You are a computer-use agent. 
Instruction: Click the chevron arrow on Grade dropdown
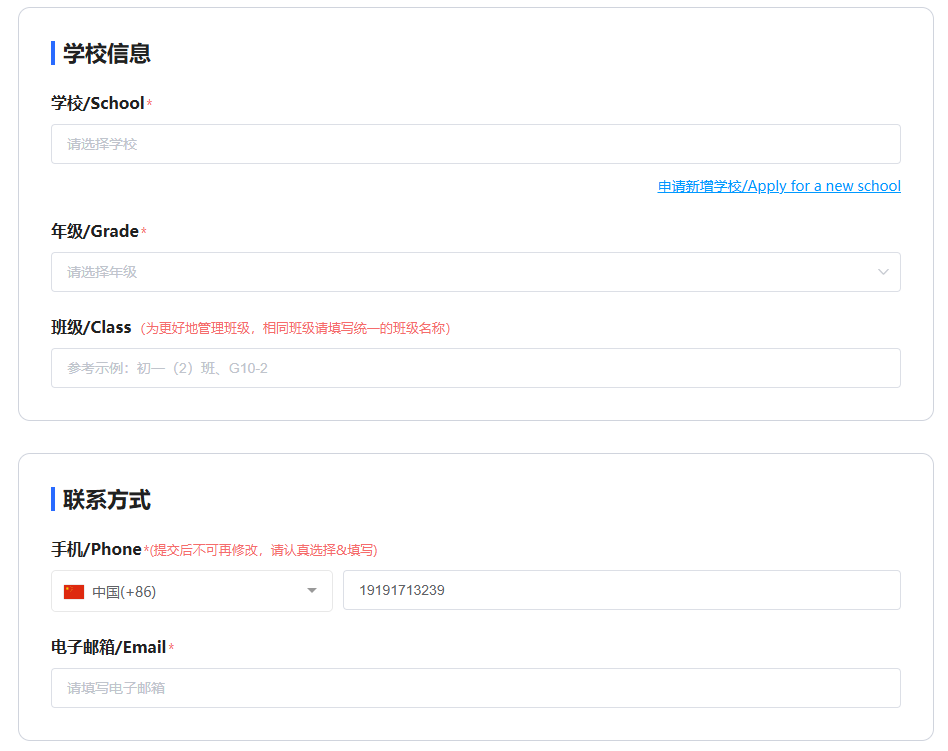click(x=882, y=271)
